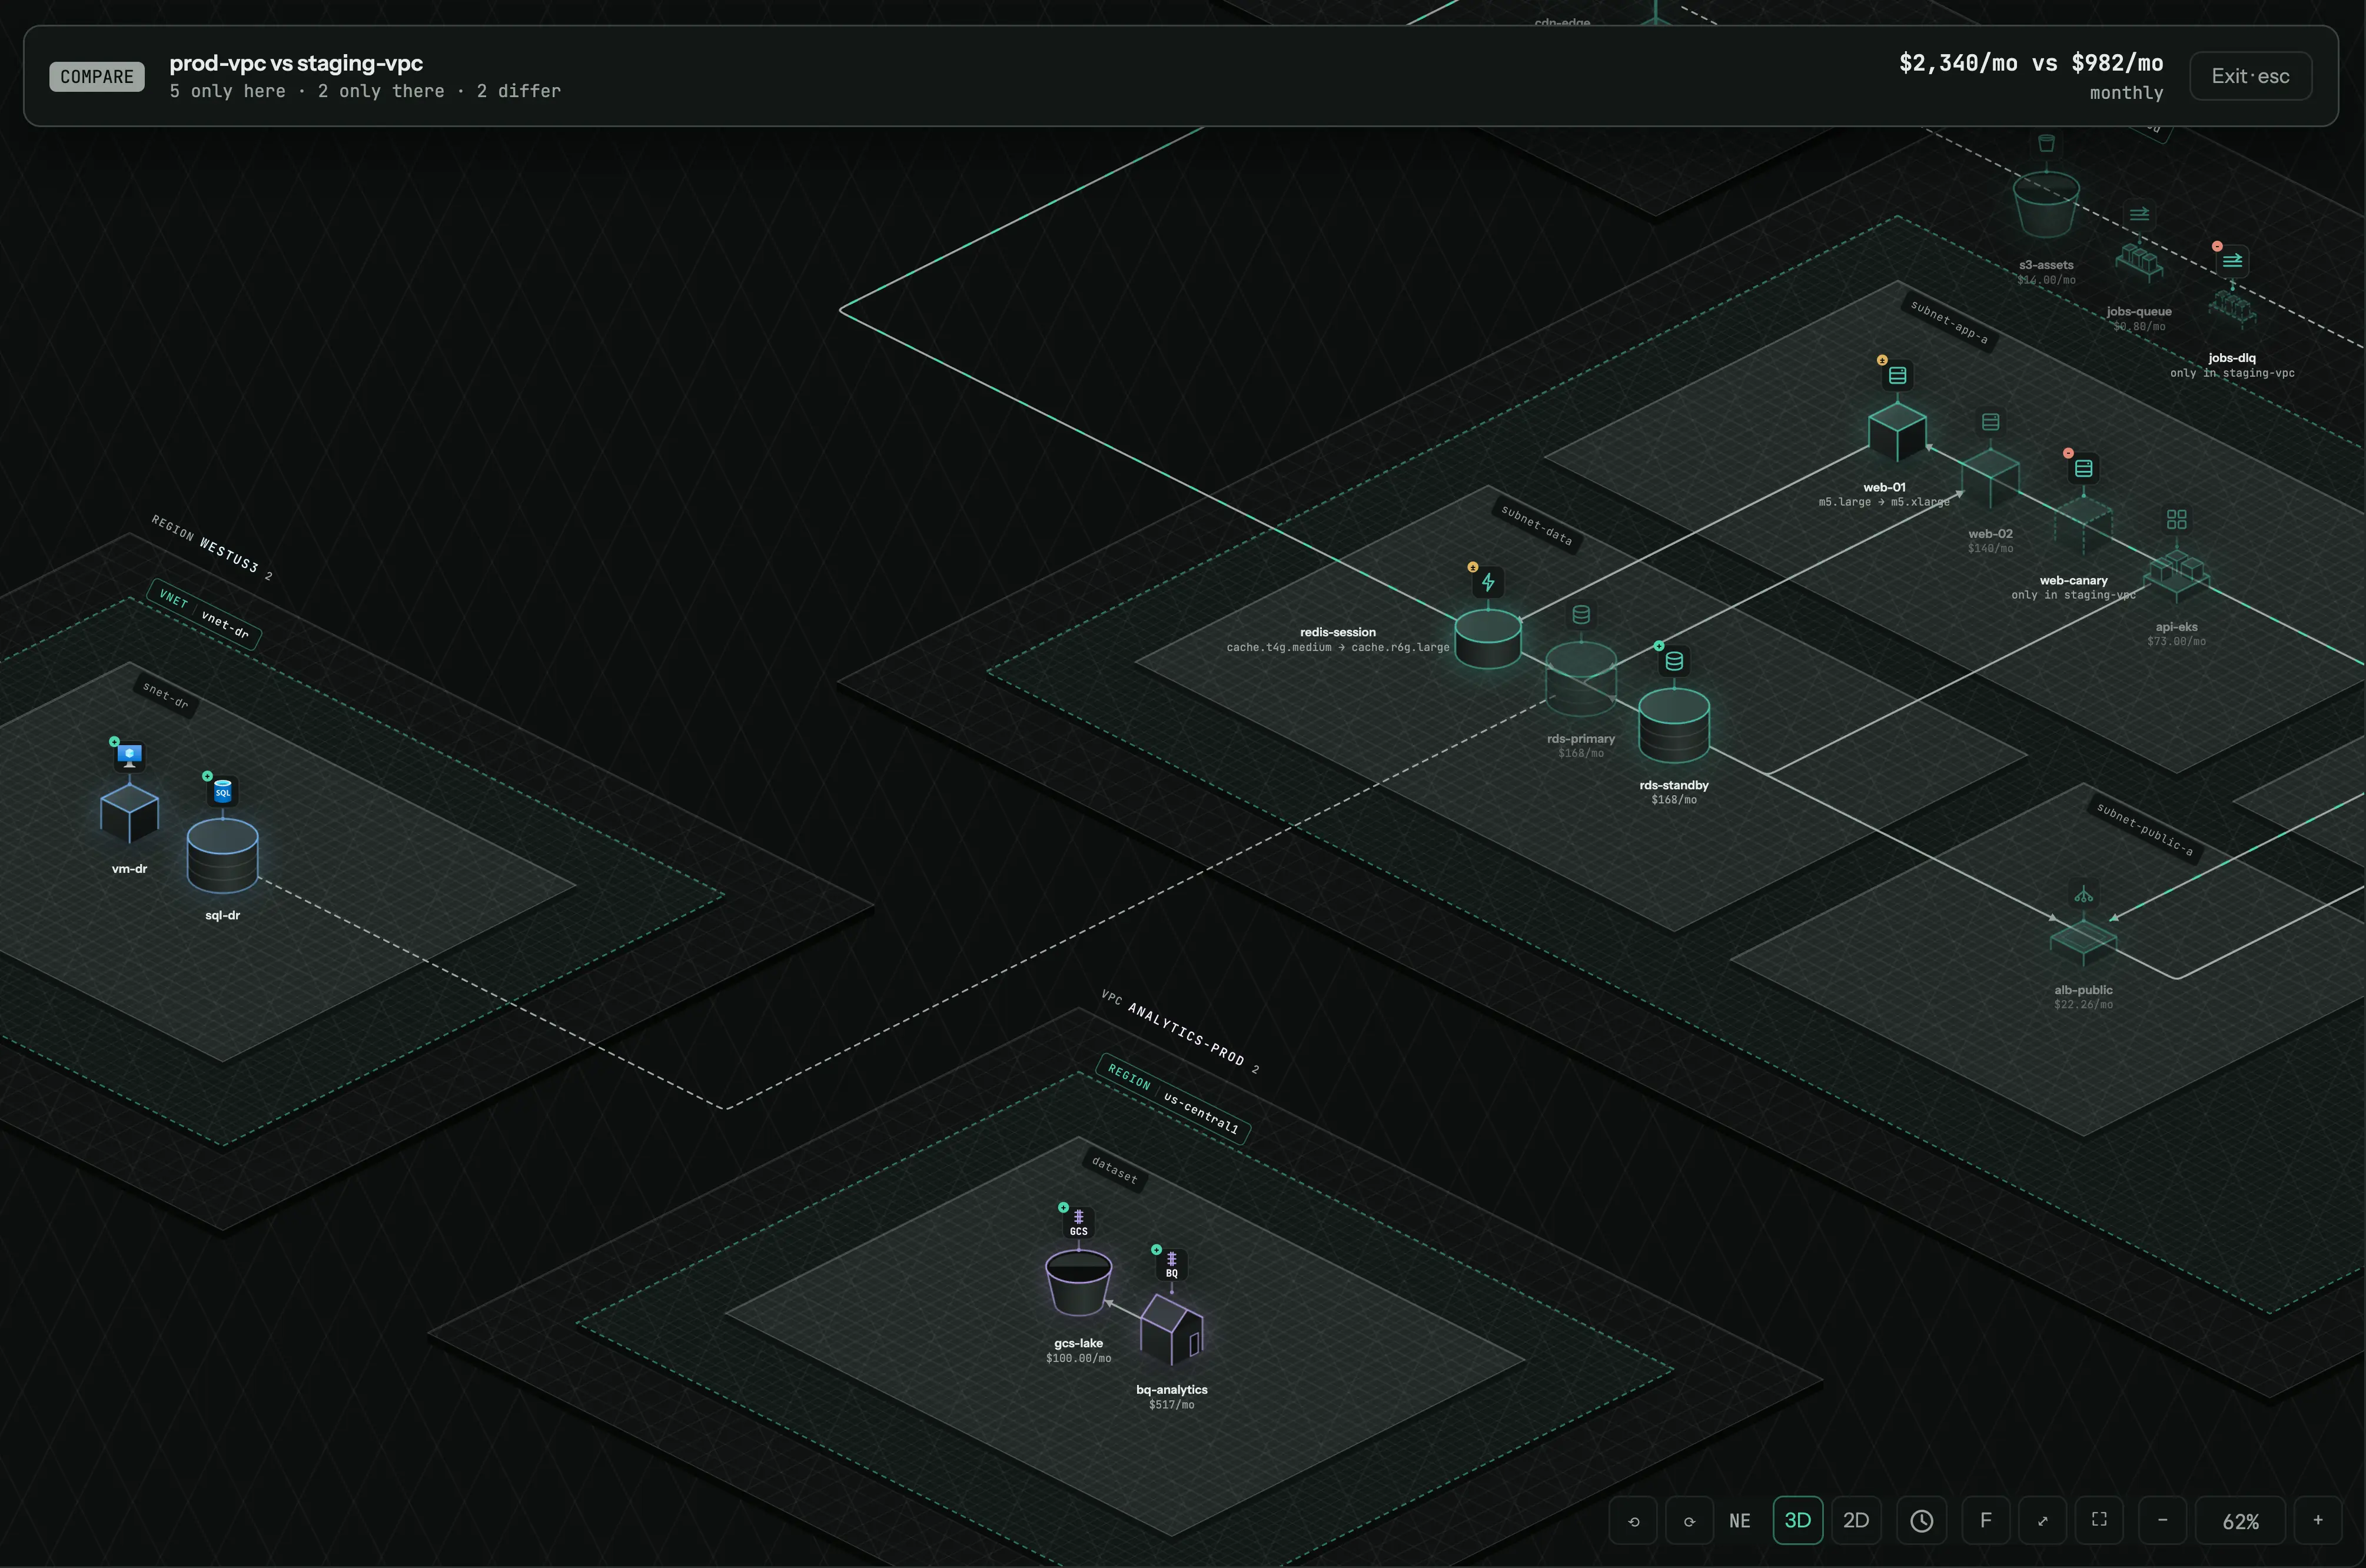Select the api-eks cluster icon

(x=2176, y=519)
